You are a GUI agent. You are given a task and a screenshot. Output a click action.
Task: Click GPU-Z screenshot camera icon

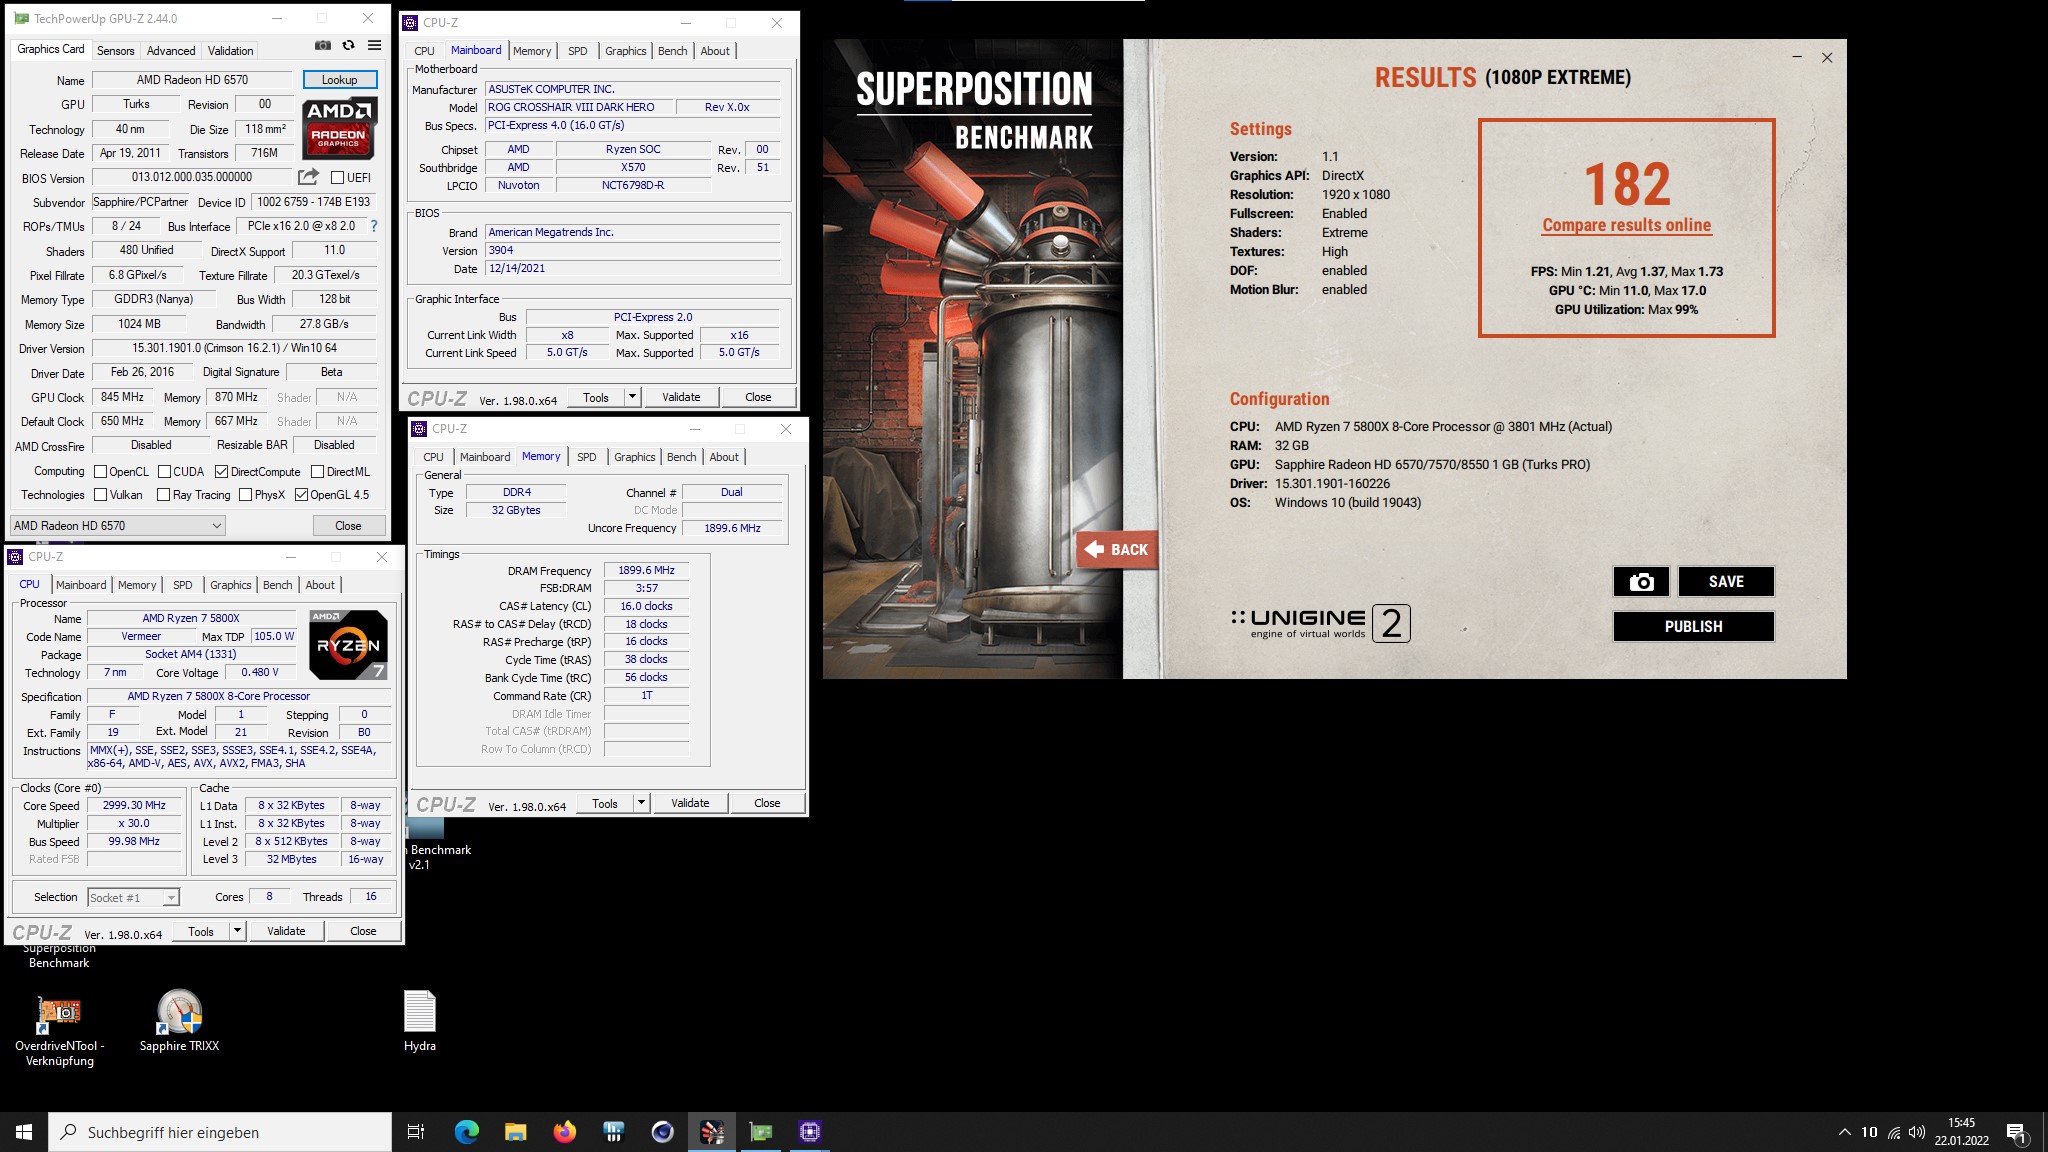click(322, 45)
